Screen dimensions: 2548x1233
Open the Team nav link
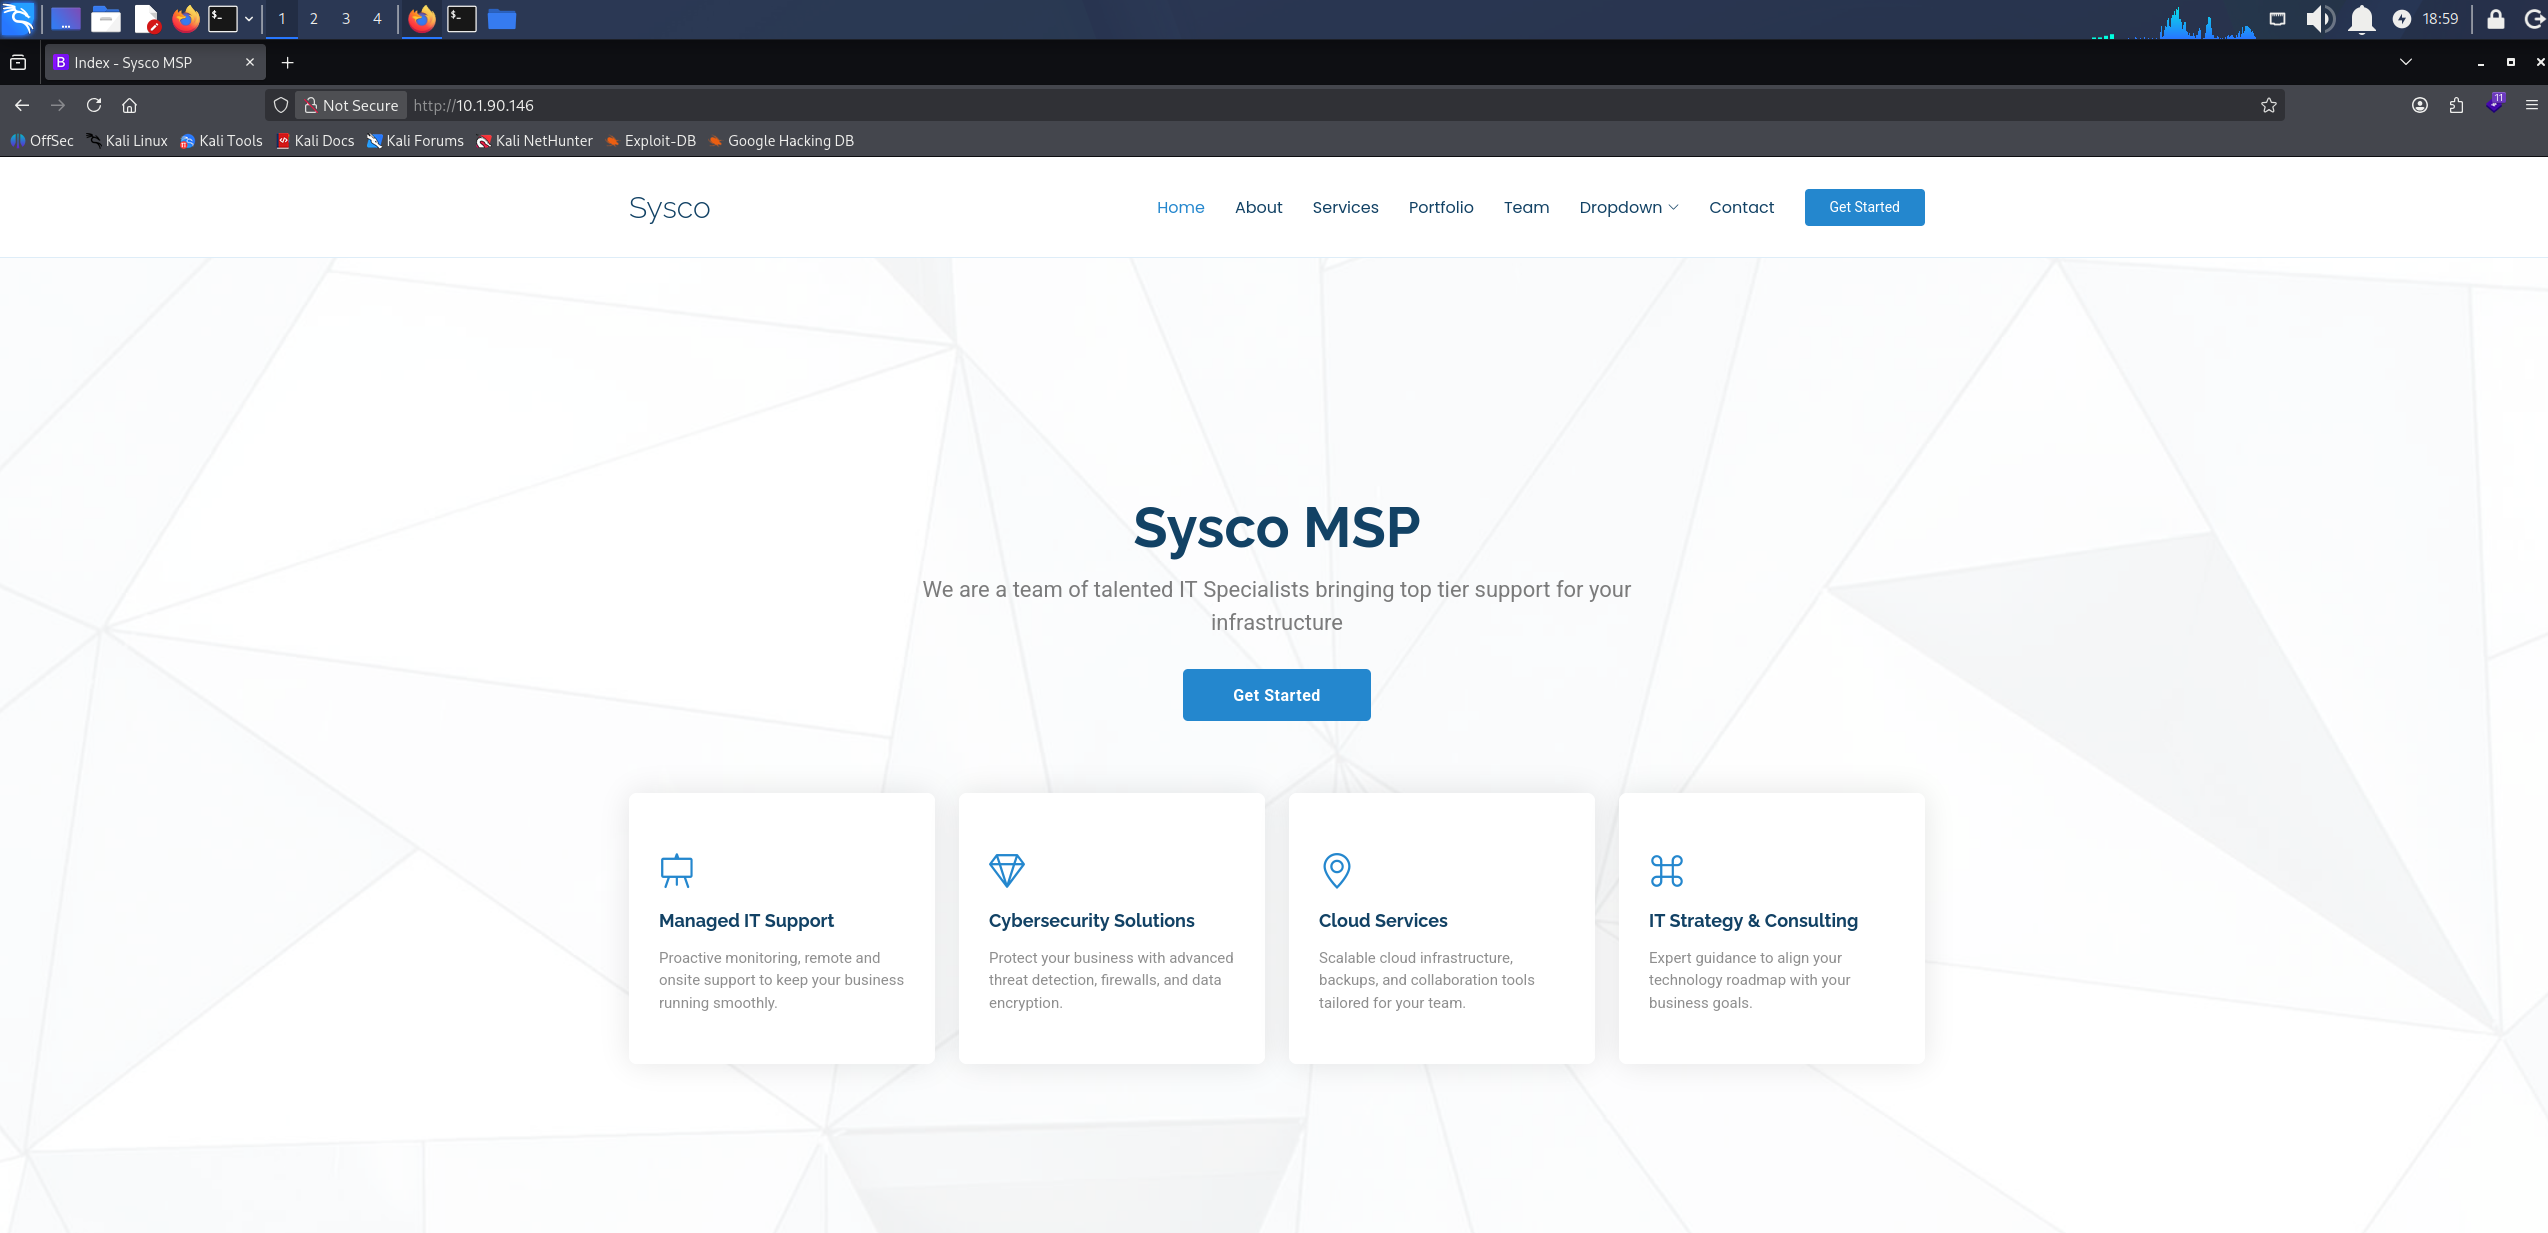tap(1526, 207)
